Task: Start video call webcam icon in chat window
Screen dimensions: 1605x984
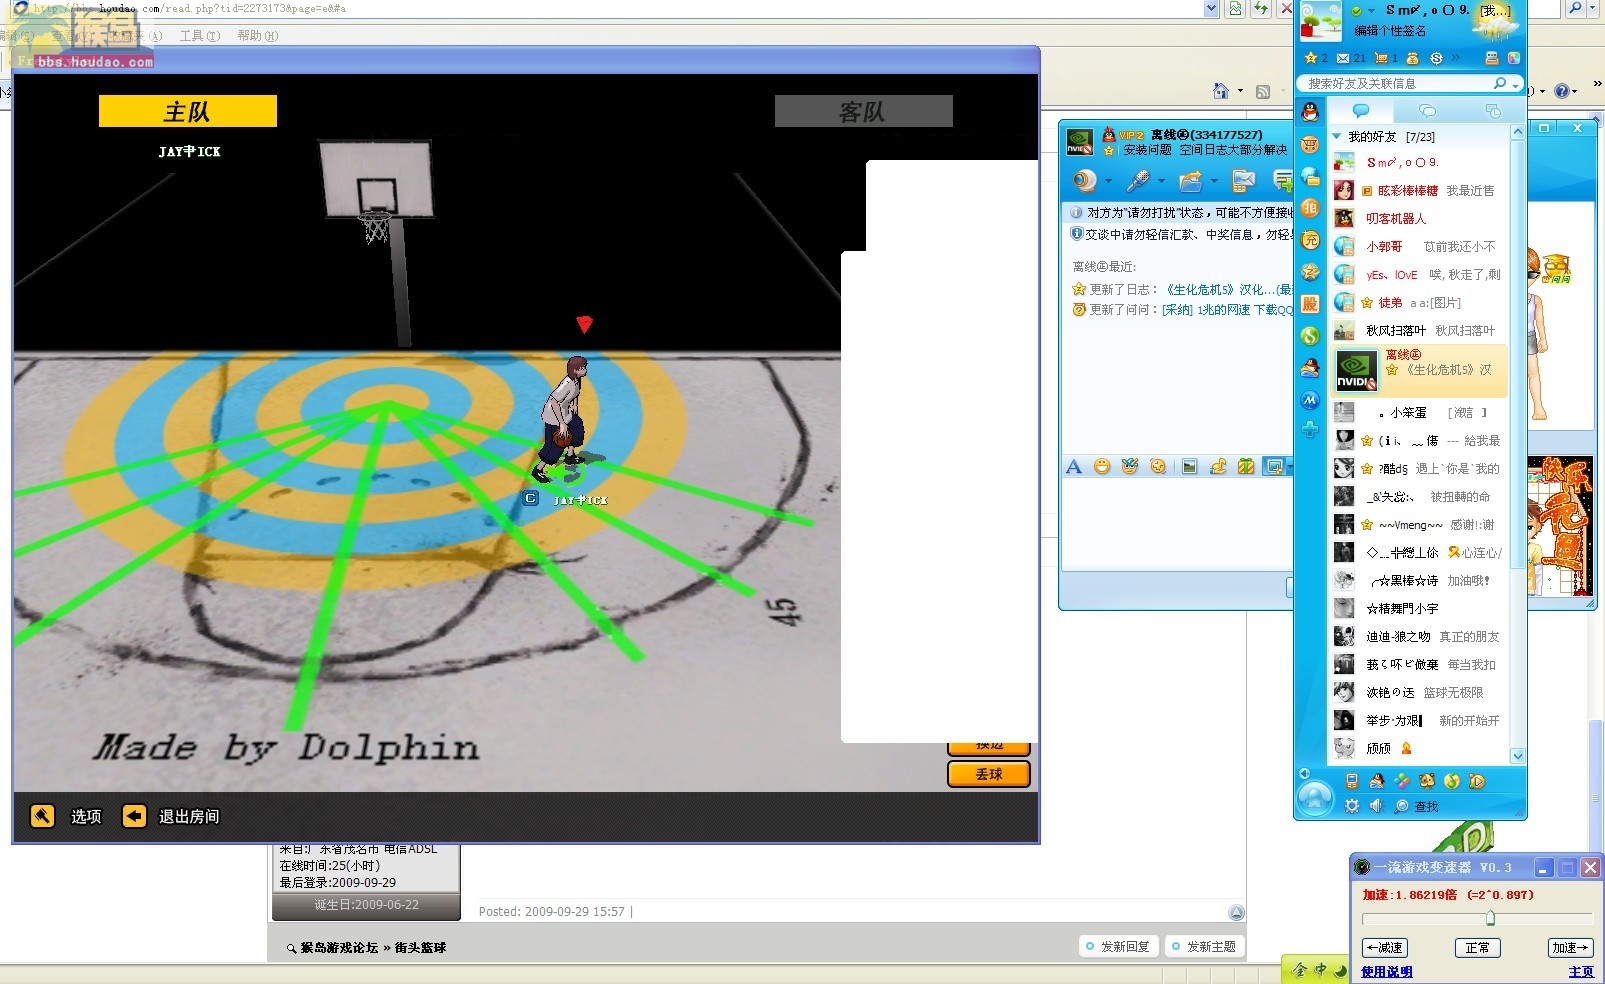Action: (x=1084, y=181)
